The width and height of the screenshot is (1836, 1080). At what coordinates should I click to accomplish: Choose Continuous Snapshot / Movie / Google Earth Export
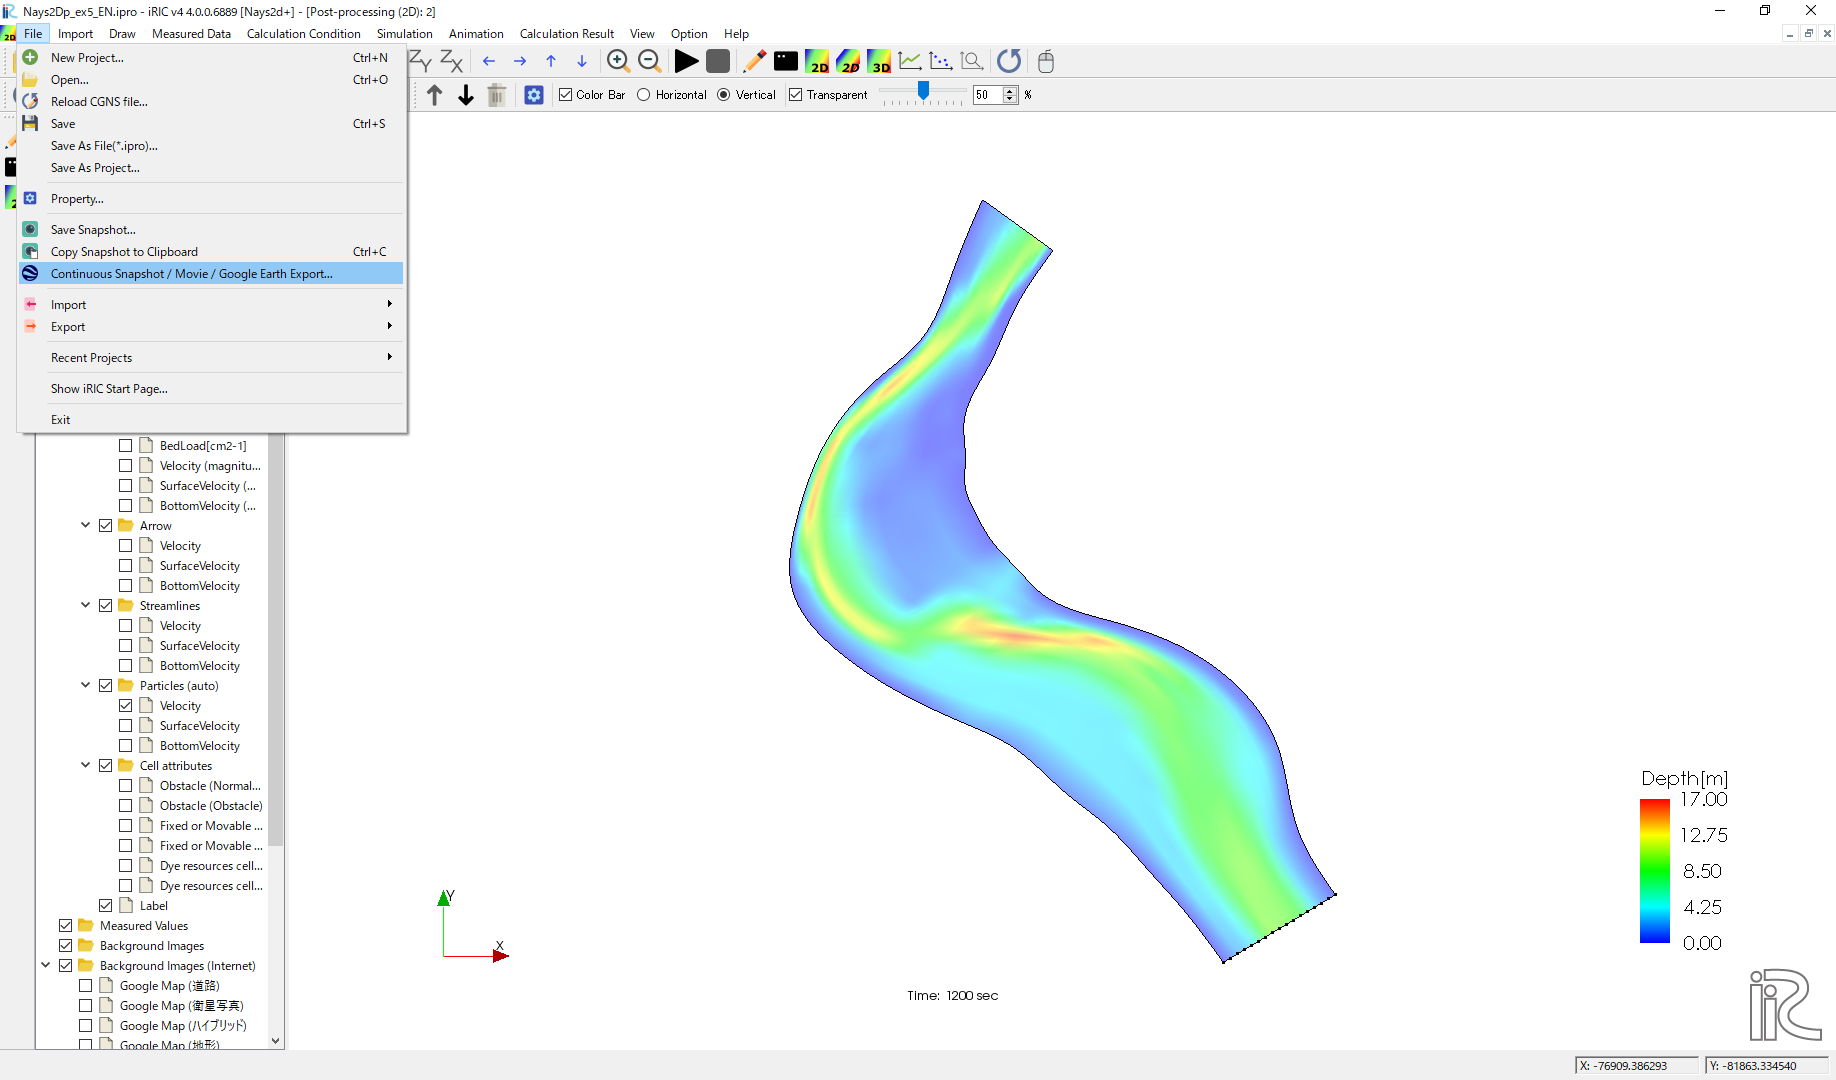tap(211, 274)
